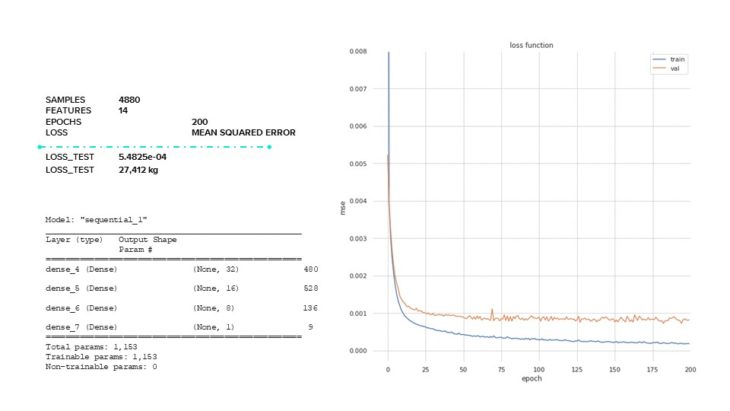The image size is (730, 411).
Task: Click the teal dot at right end of divider
Action: 269,147
